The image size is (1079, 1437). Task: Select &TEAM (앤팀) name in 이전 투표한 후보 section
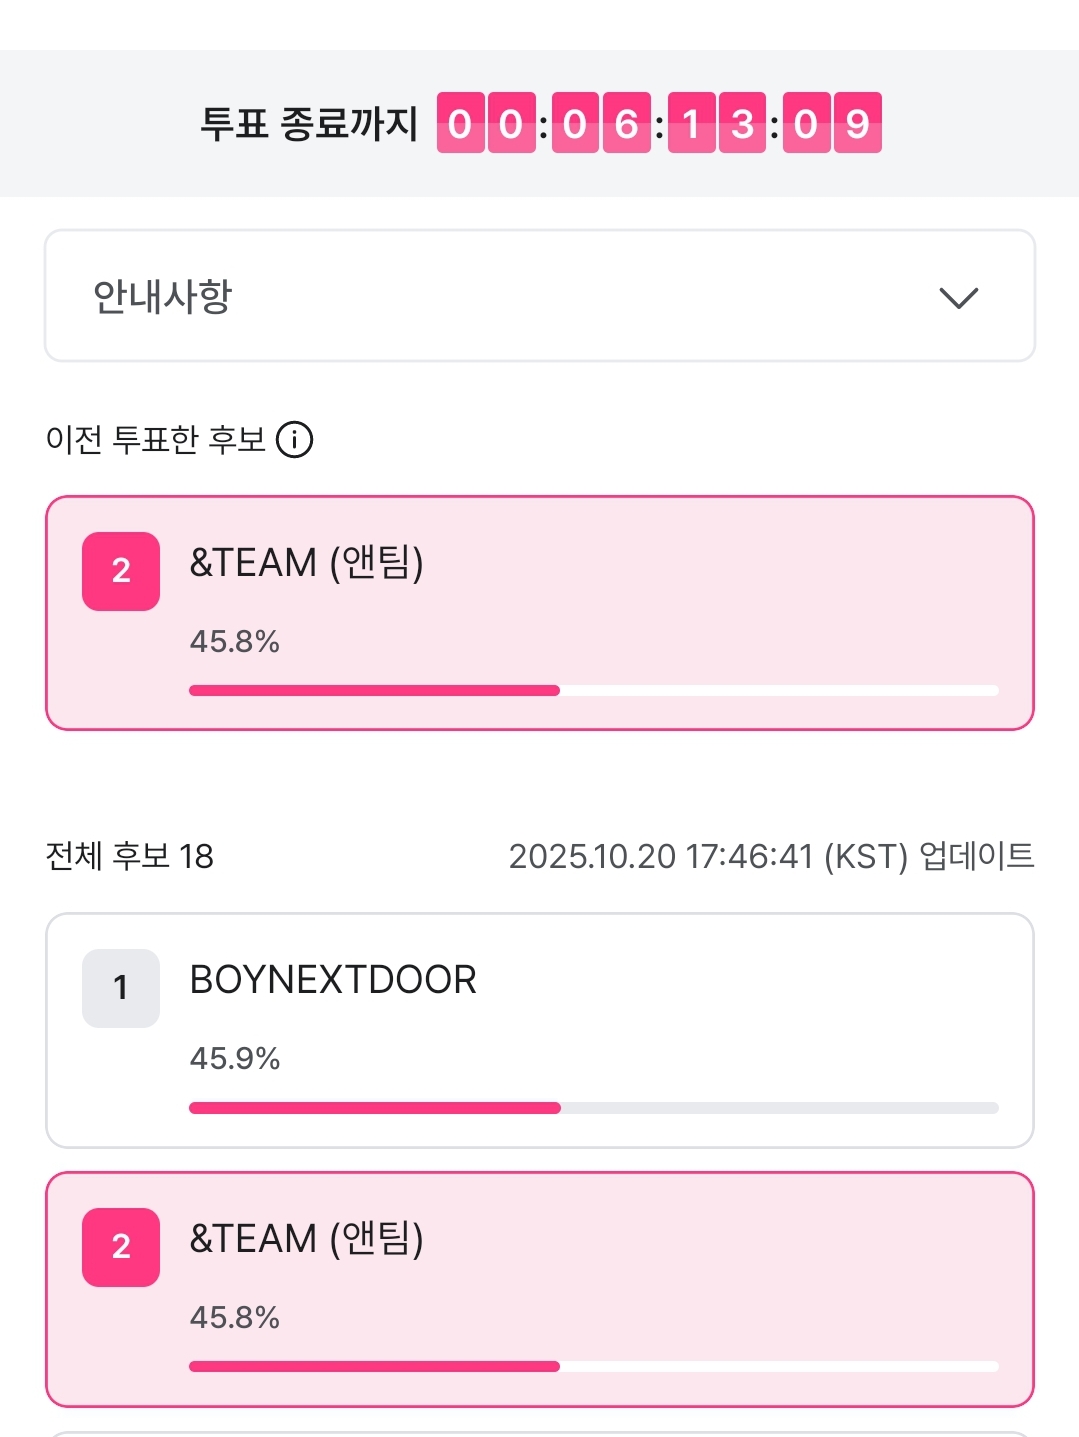[306, 563]
